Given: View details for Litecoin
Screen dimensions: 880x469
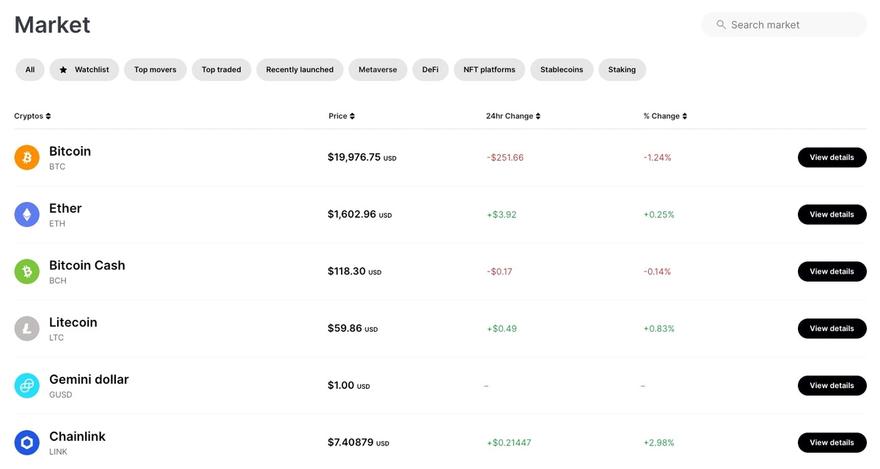Looking at the screenshot, I should 832,329.
